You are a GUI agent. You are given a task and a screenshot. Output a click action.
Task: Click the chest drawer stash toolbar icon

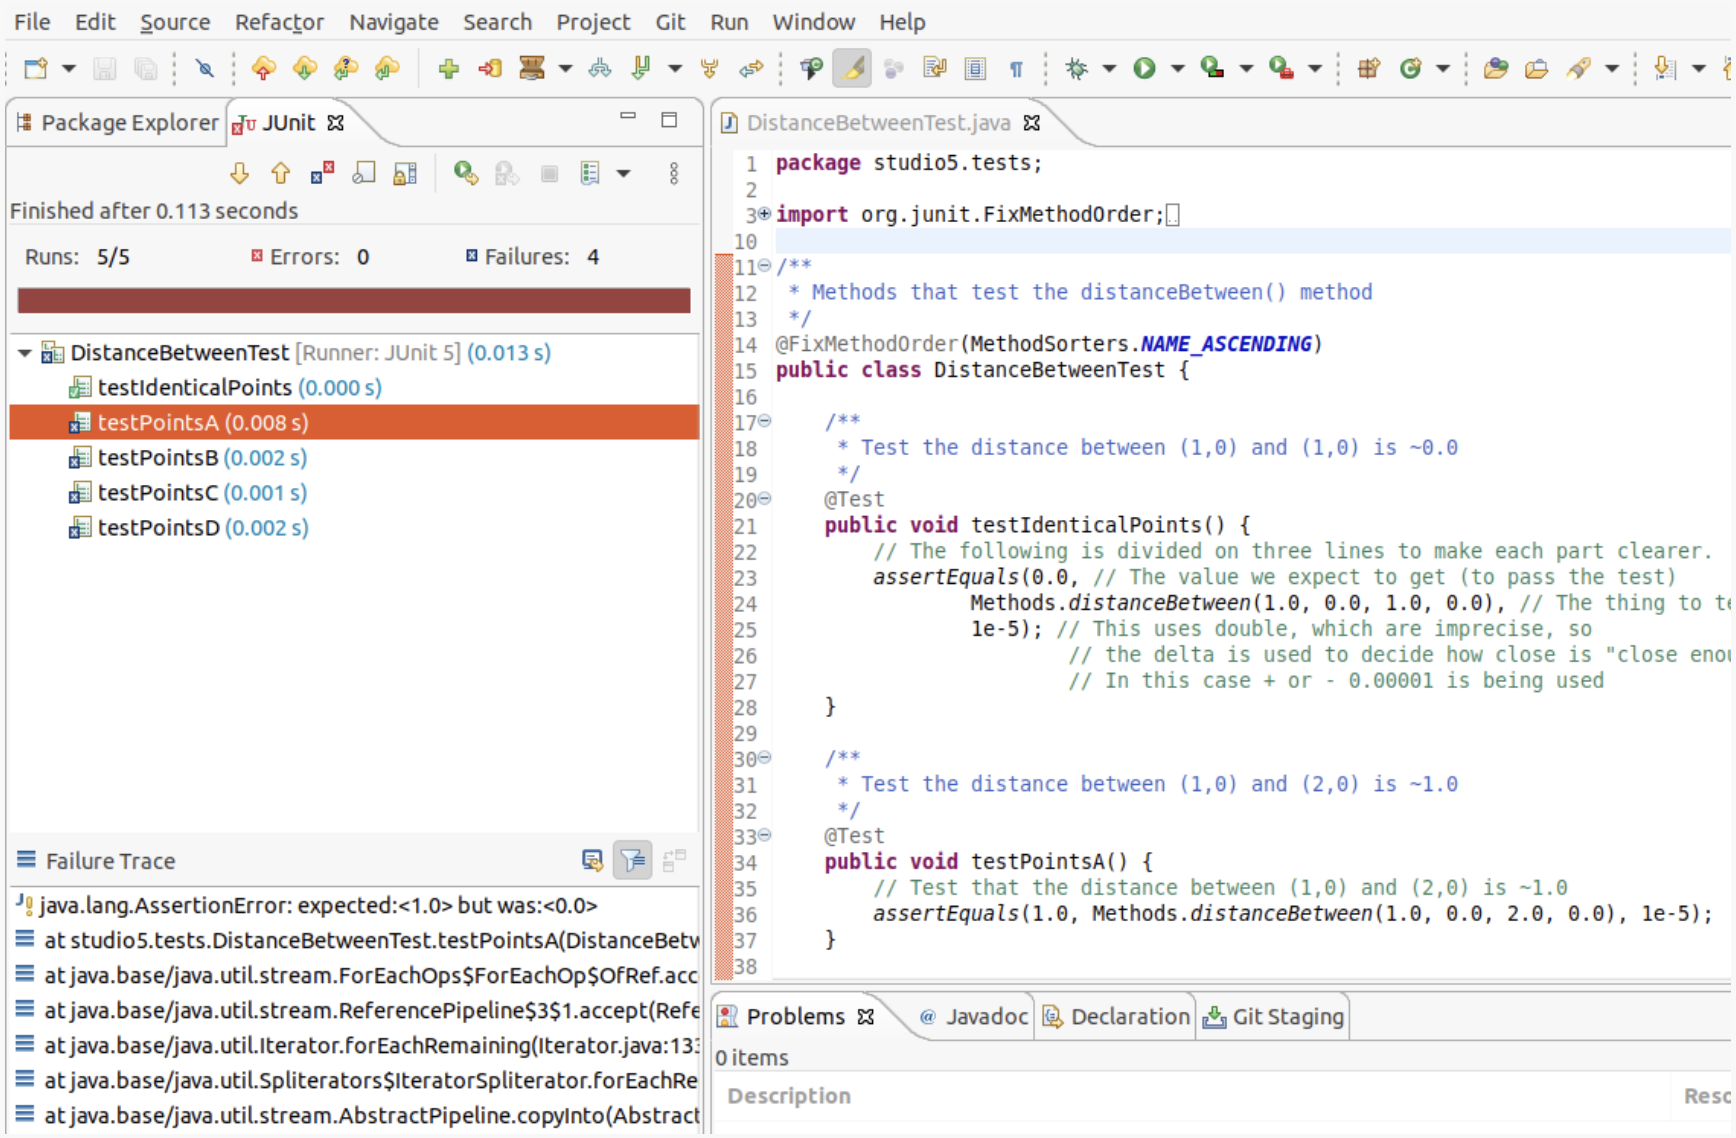[531, 68]
